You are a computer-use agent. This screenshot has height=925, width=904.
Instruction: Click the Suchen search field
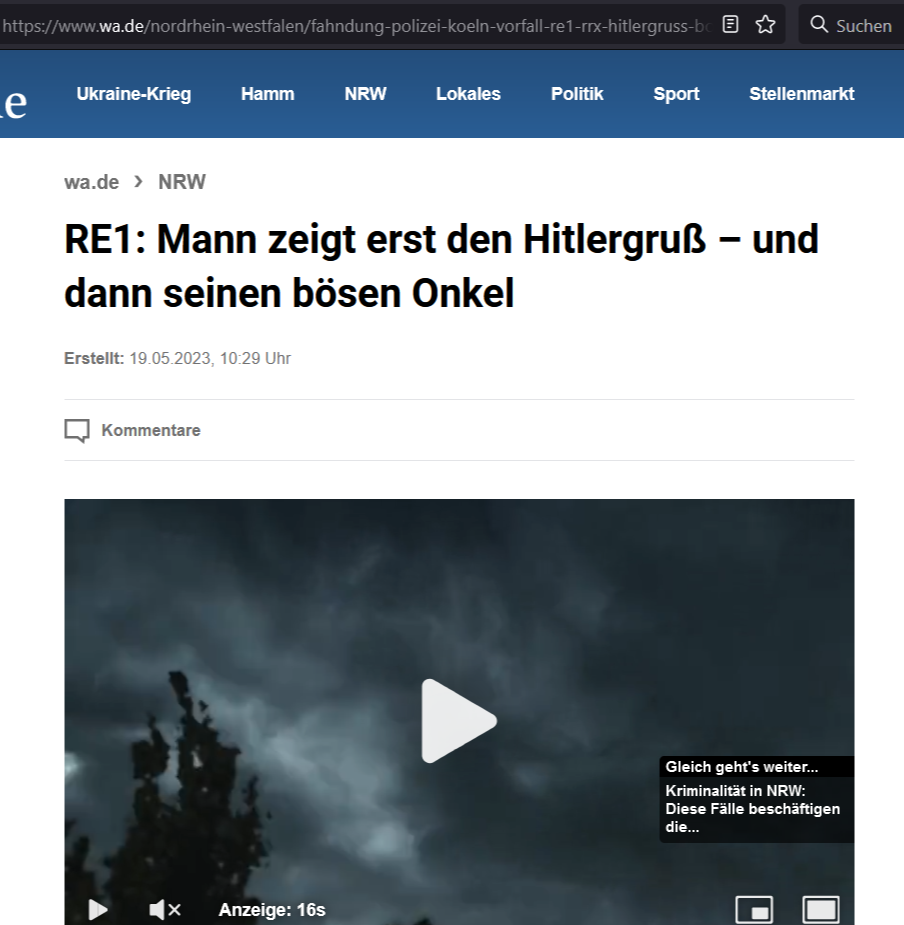coord(853,25)
